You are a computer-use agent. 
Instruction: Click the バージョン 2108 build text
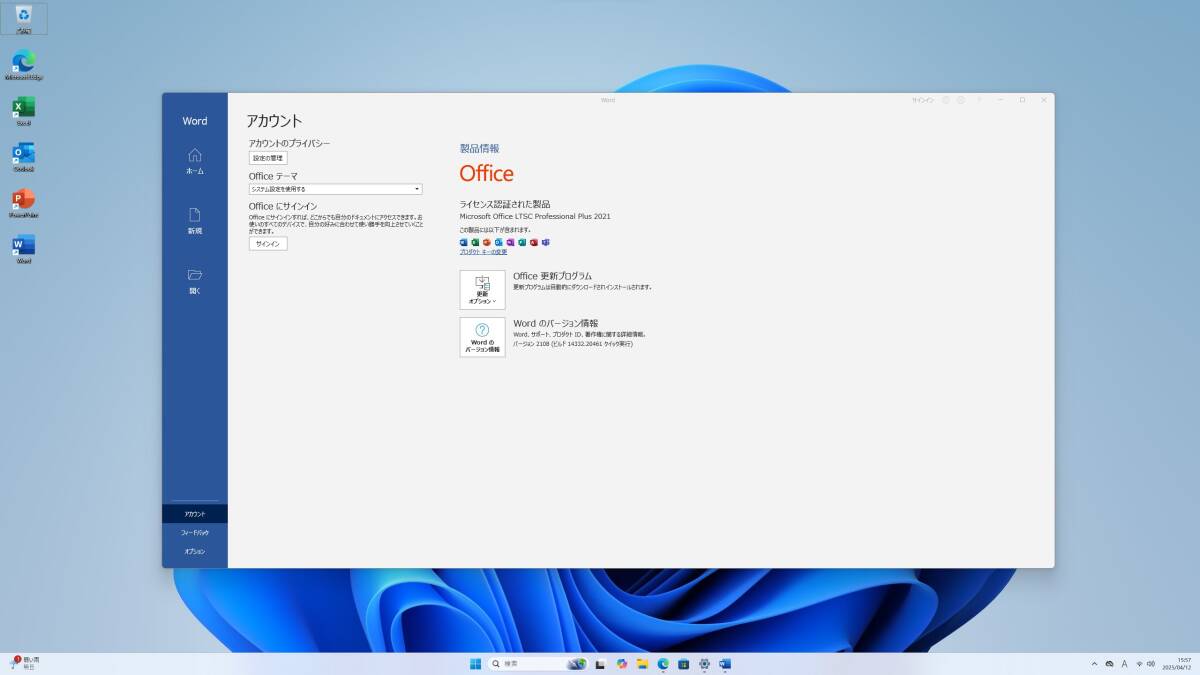(573, 343)
